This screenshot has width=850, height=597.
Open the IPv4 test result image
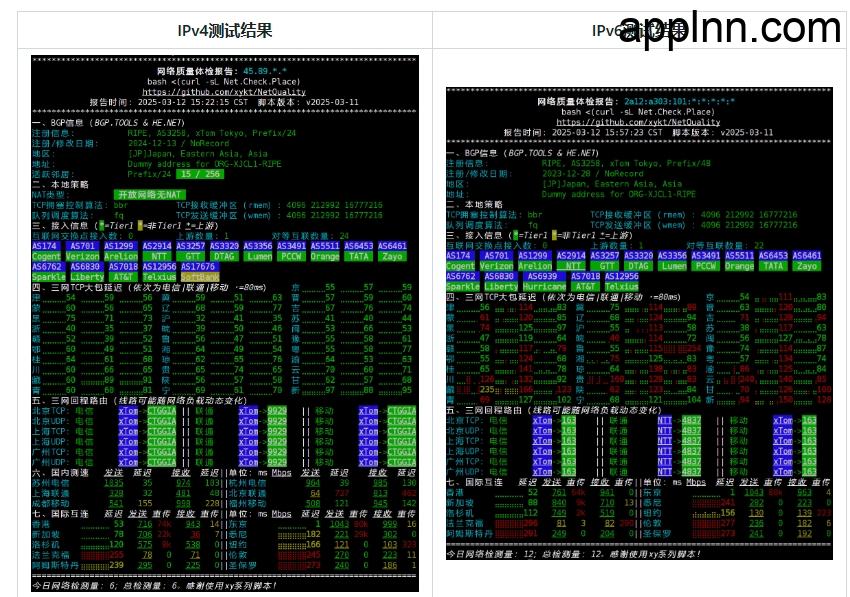pyautogui.click(x=225, y=324)
